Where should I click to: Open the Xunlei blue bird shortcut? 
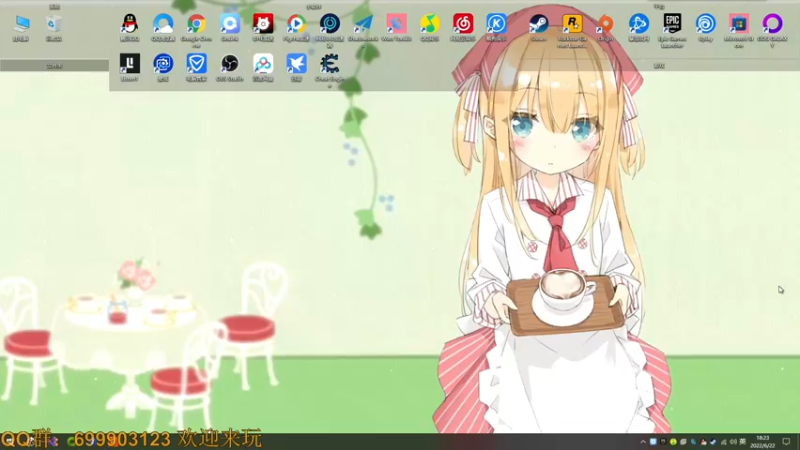[296, 68]
